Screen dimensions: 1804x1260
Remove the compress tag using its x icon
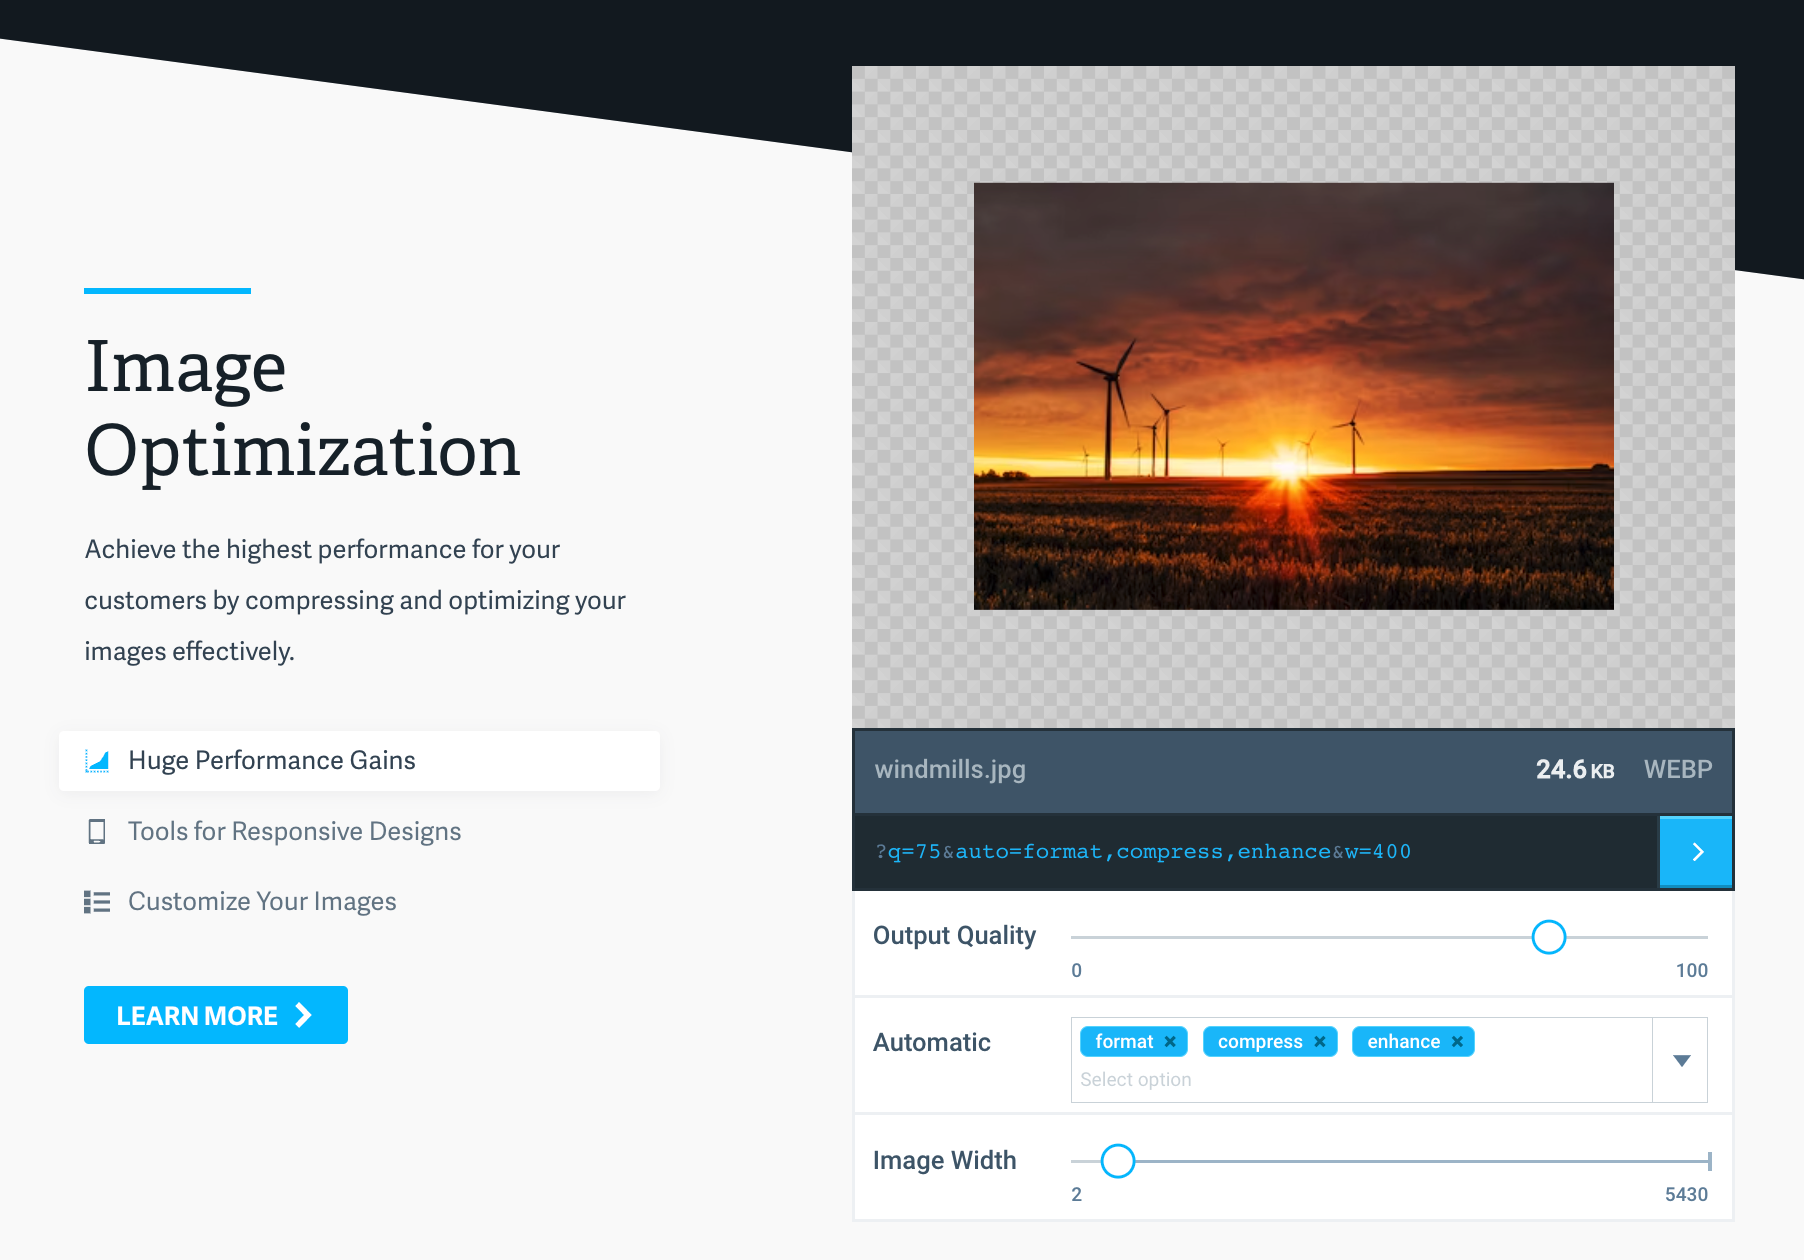click(1320, 1041)
